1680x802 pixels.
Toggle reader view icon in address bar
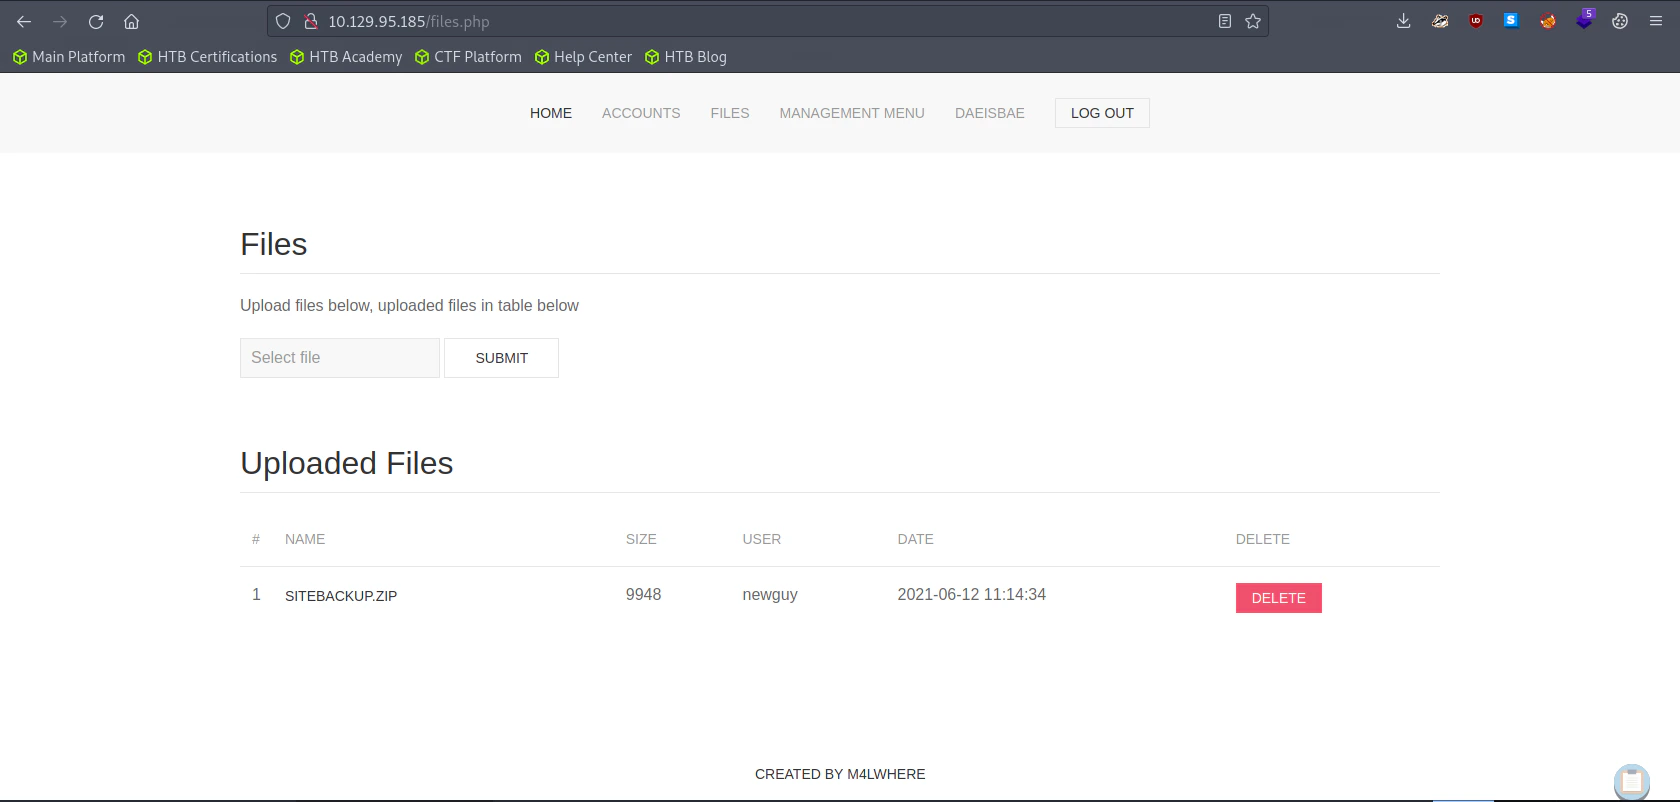(1224, 21)
